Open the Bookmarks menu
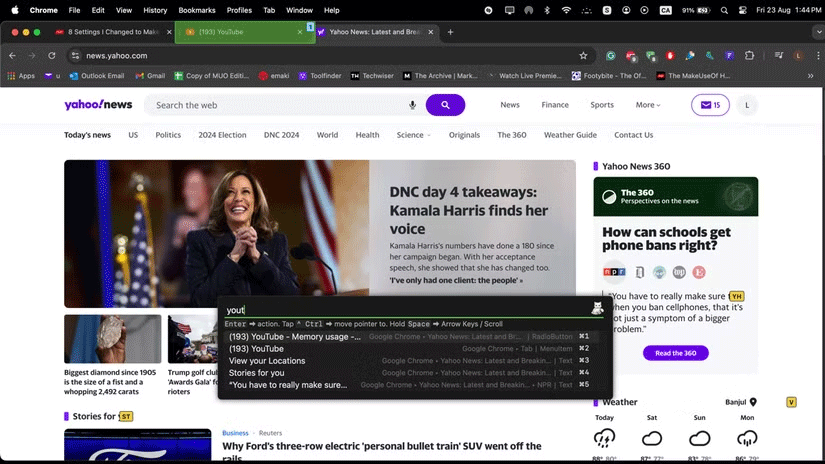The width and height of the screenshot is (825, 464). coord(197,10)
